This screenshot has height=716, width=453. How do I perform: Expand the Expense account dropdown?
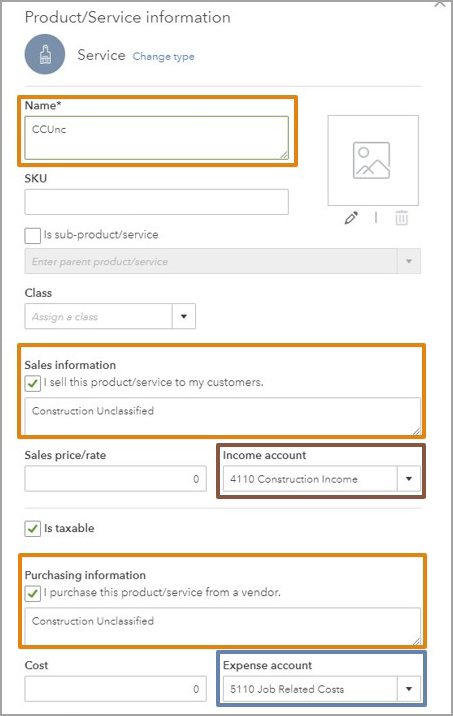coord(409,689)
